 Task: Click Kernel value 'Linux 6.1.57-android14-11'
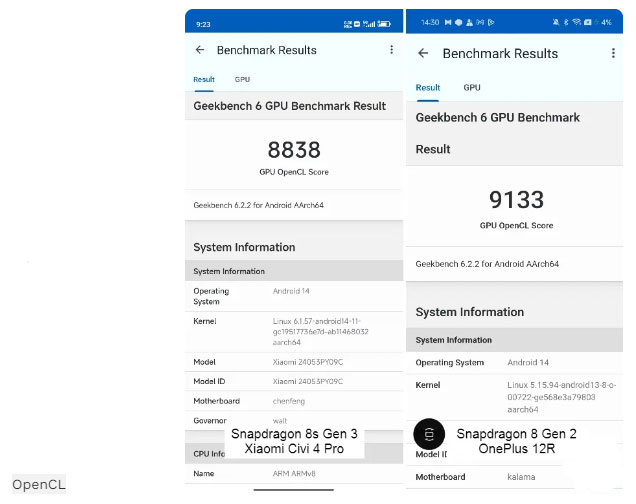(x=320, y=332)
